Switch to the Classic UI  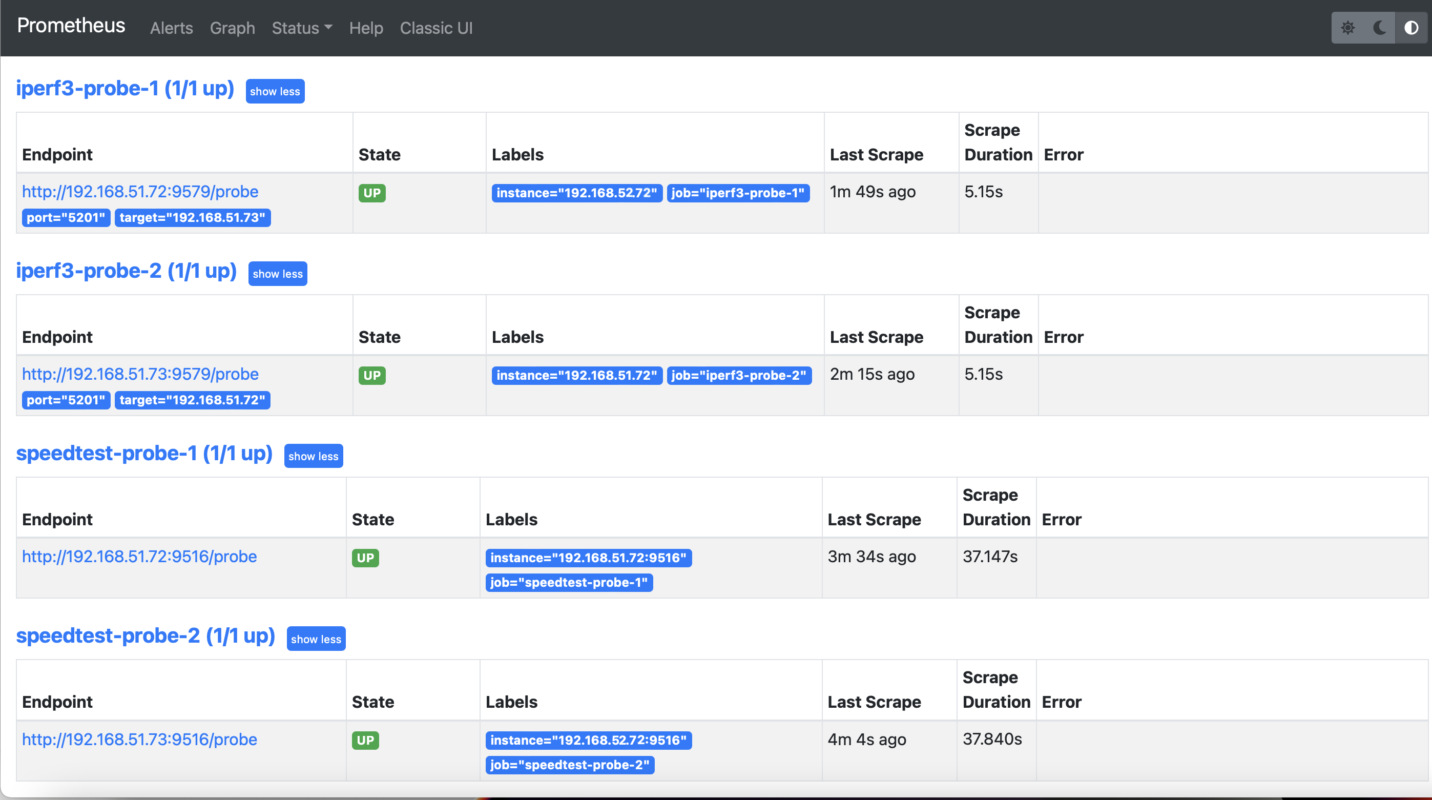(x=436, y=28)
